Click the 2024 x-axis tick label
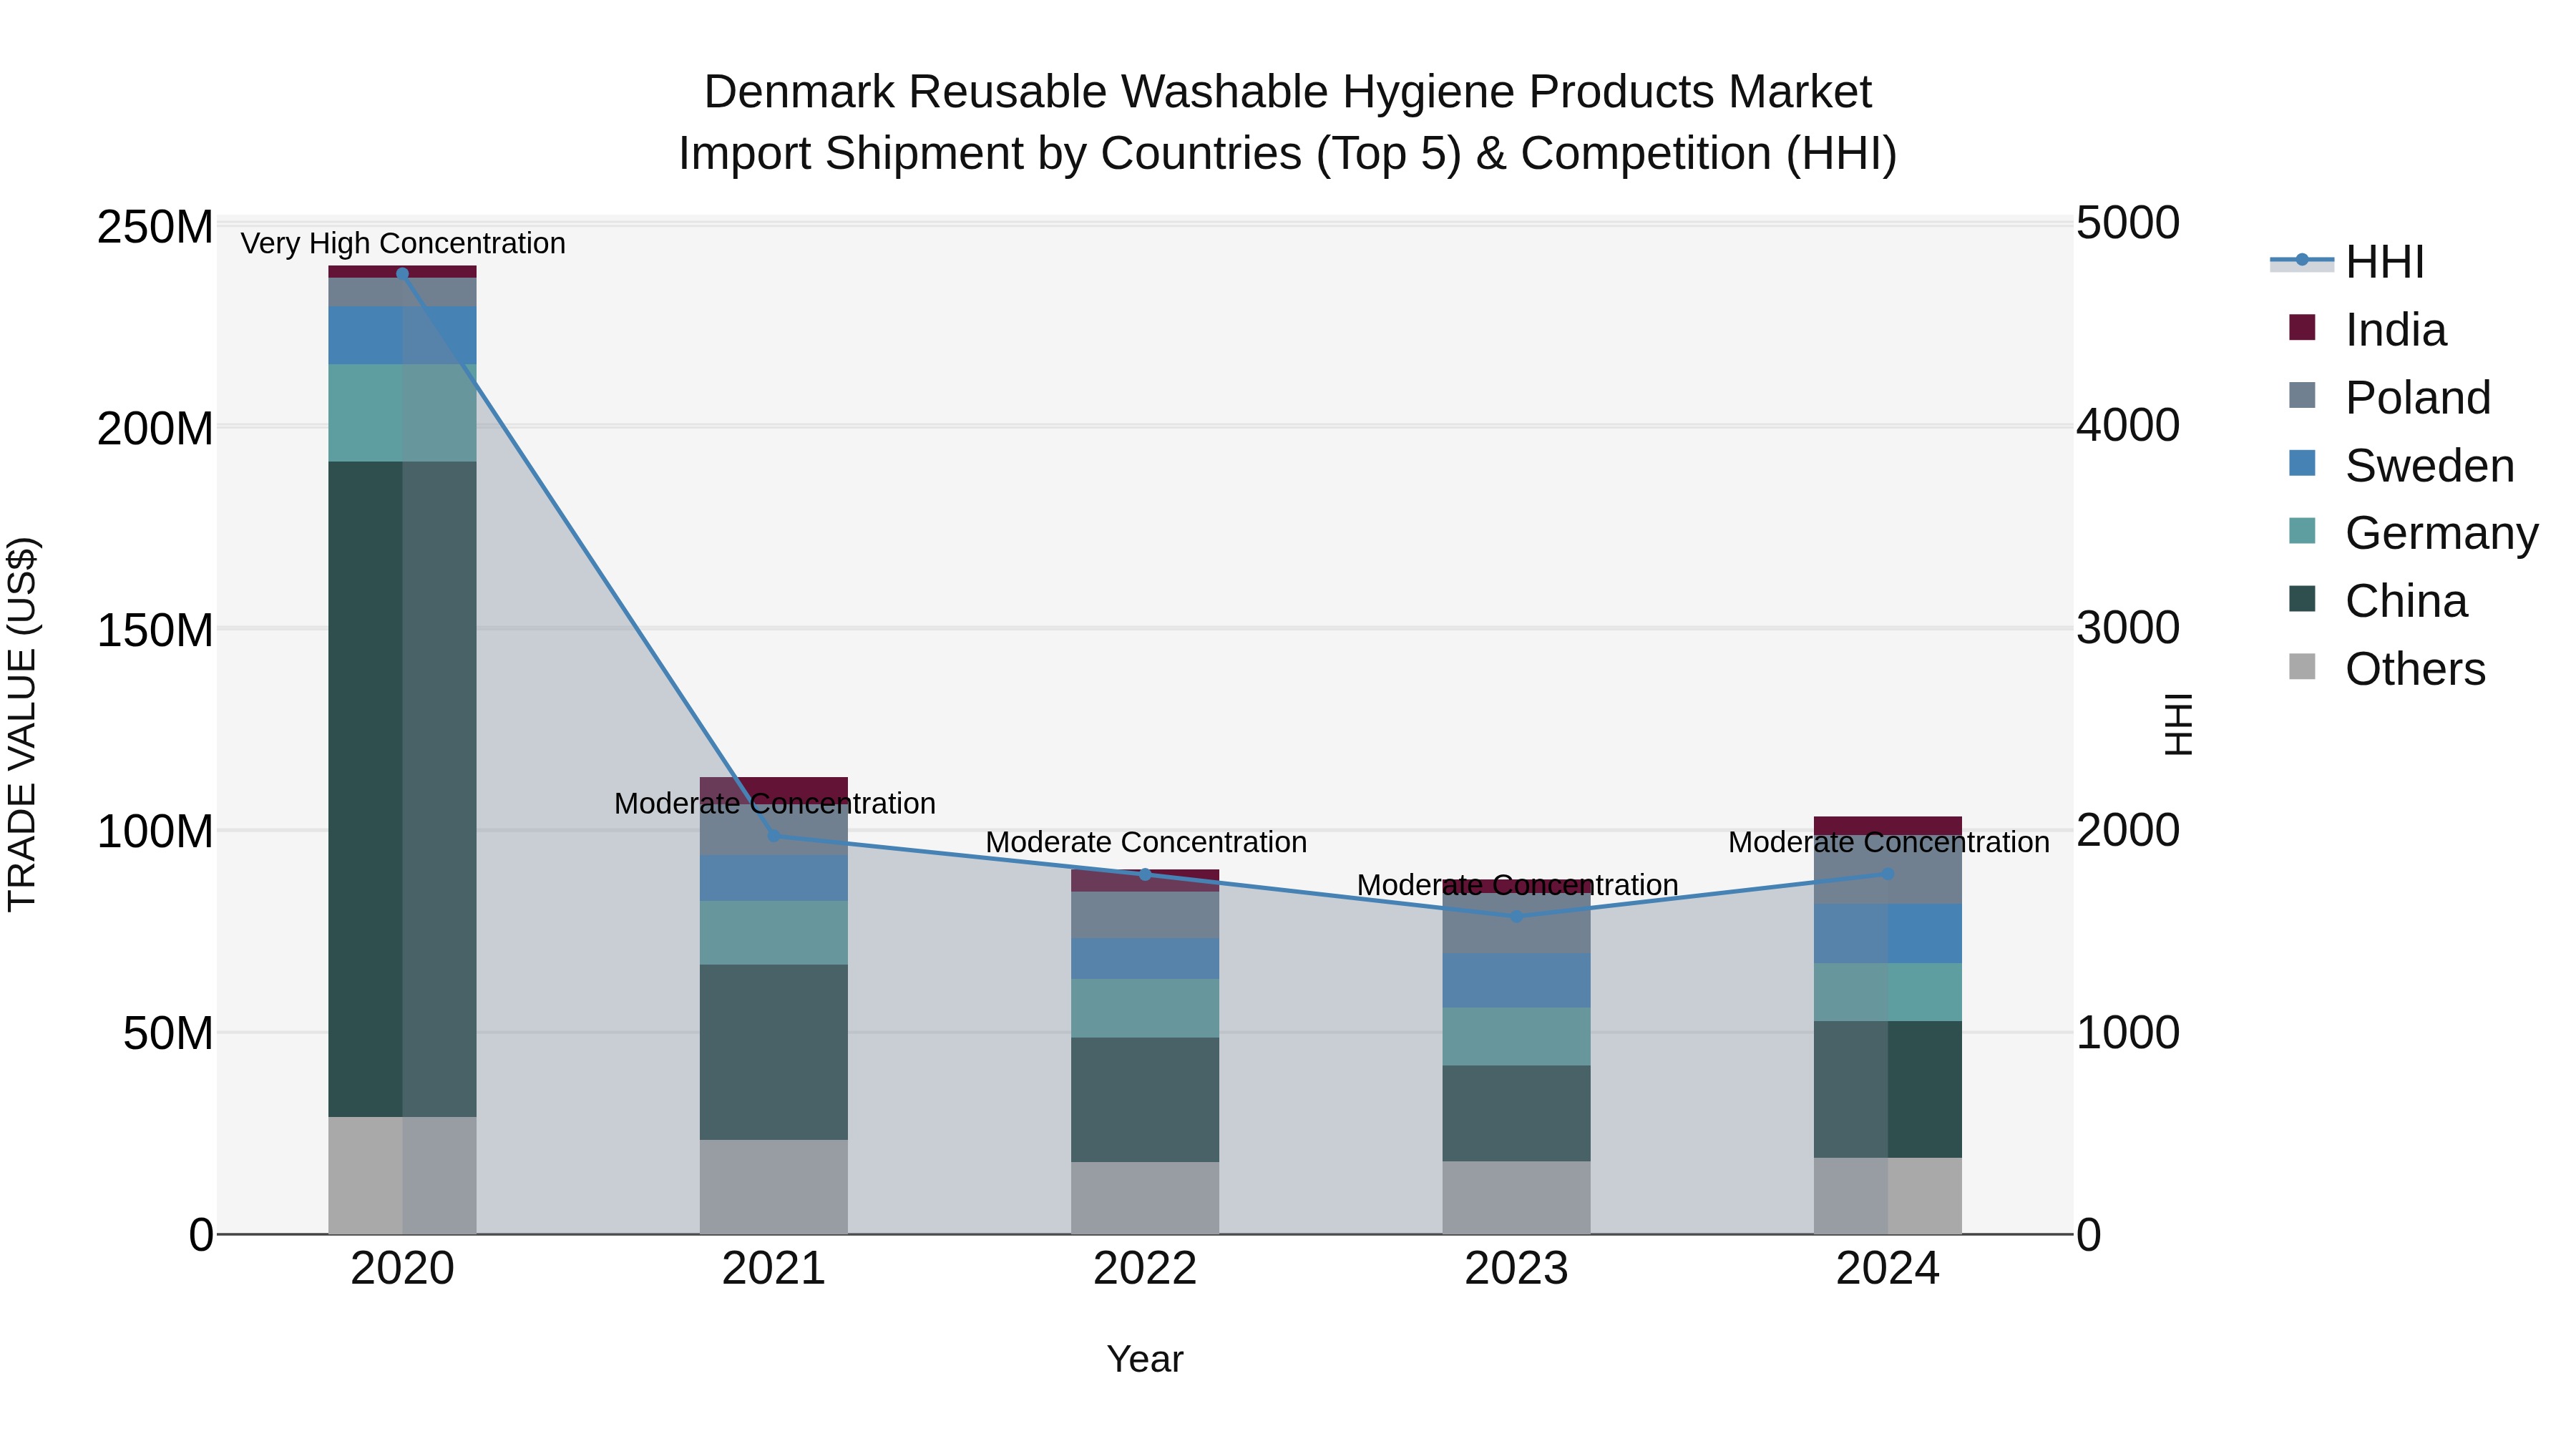The width and height of the screenshot is (2576, 1449). click(x=1888, y=1269)
